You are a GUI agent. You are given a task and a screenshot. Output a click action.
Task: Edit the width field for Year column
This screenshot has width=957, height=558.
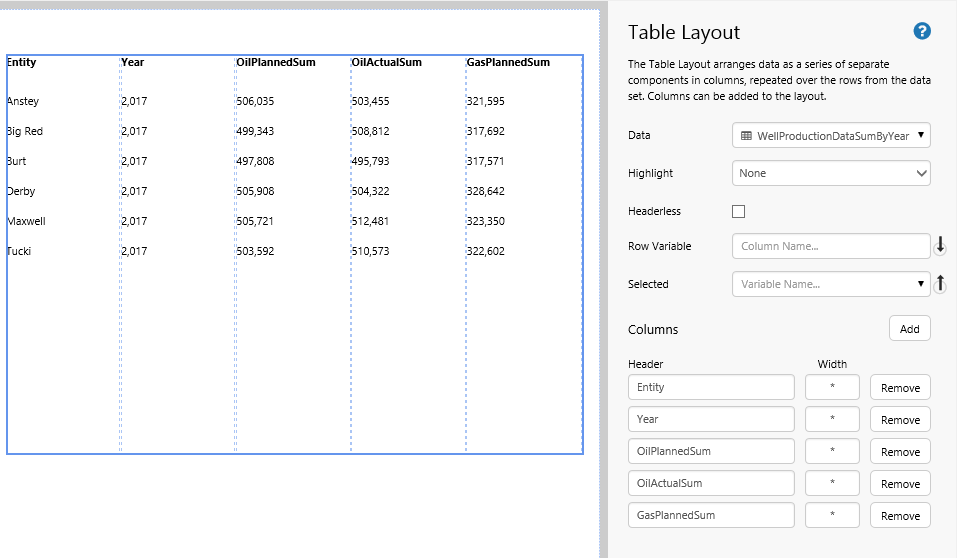pyautogui.click(x=832, y=419)
